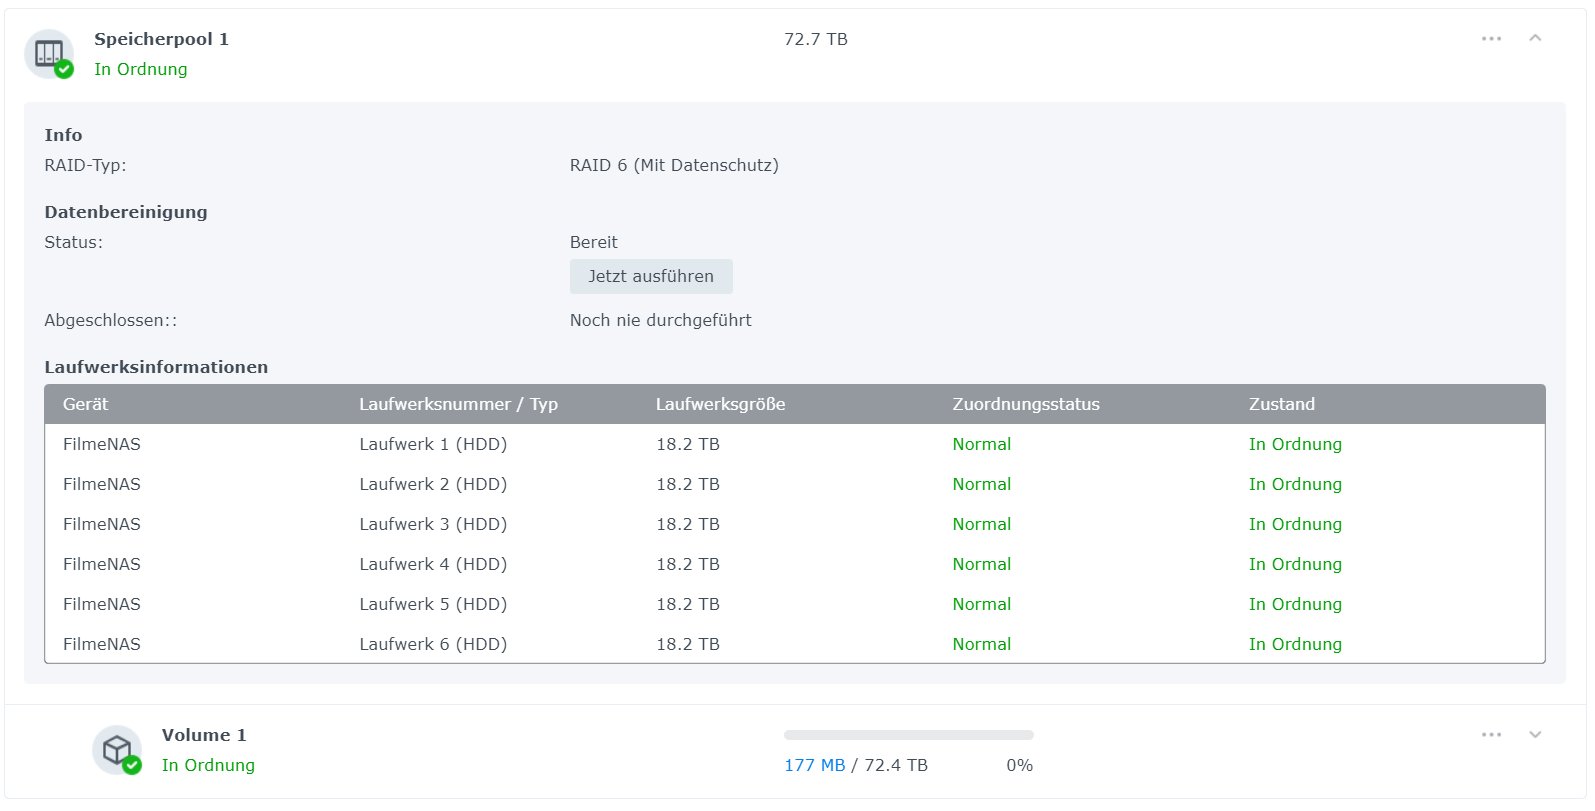Click In Ordnung status for Laufwerk 4
The height and width of the screenshot is (811, 1595).
1295,564
